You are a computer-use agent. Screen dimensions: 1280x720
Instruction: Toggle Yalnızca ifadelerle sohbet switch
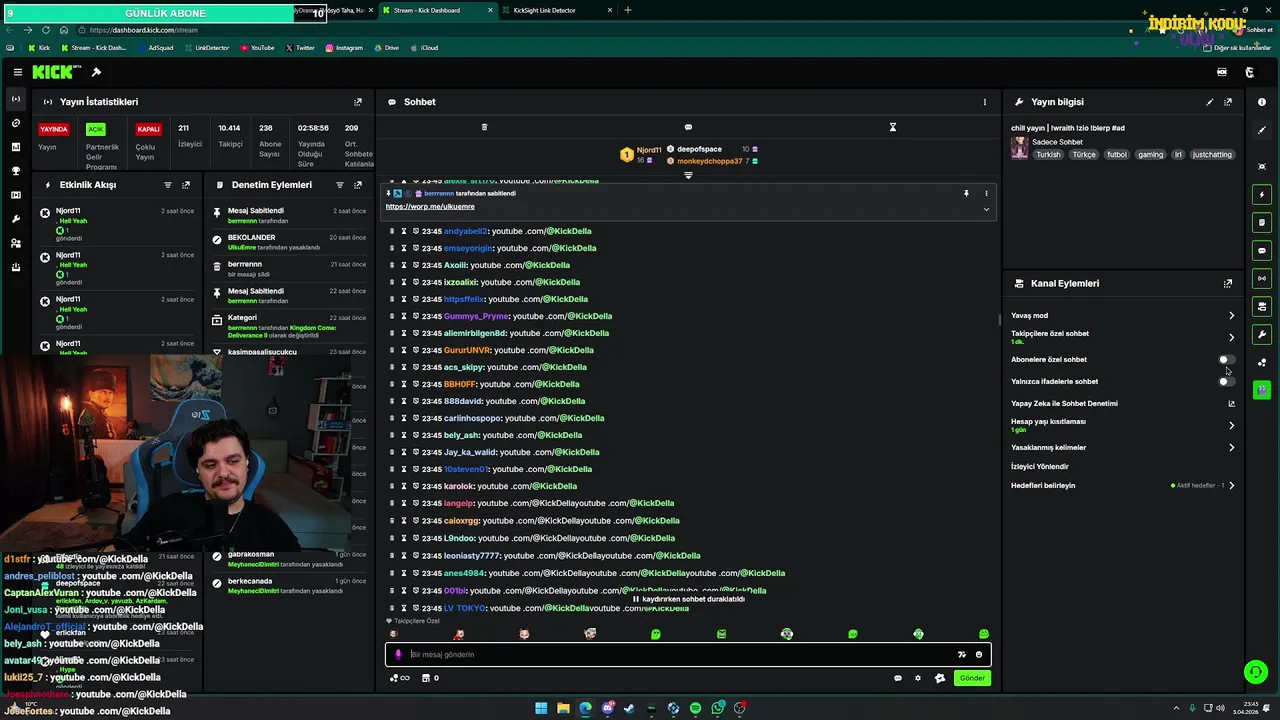coord(1226,381)
